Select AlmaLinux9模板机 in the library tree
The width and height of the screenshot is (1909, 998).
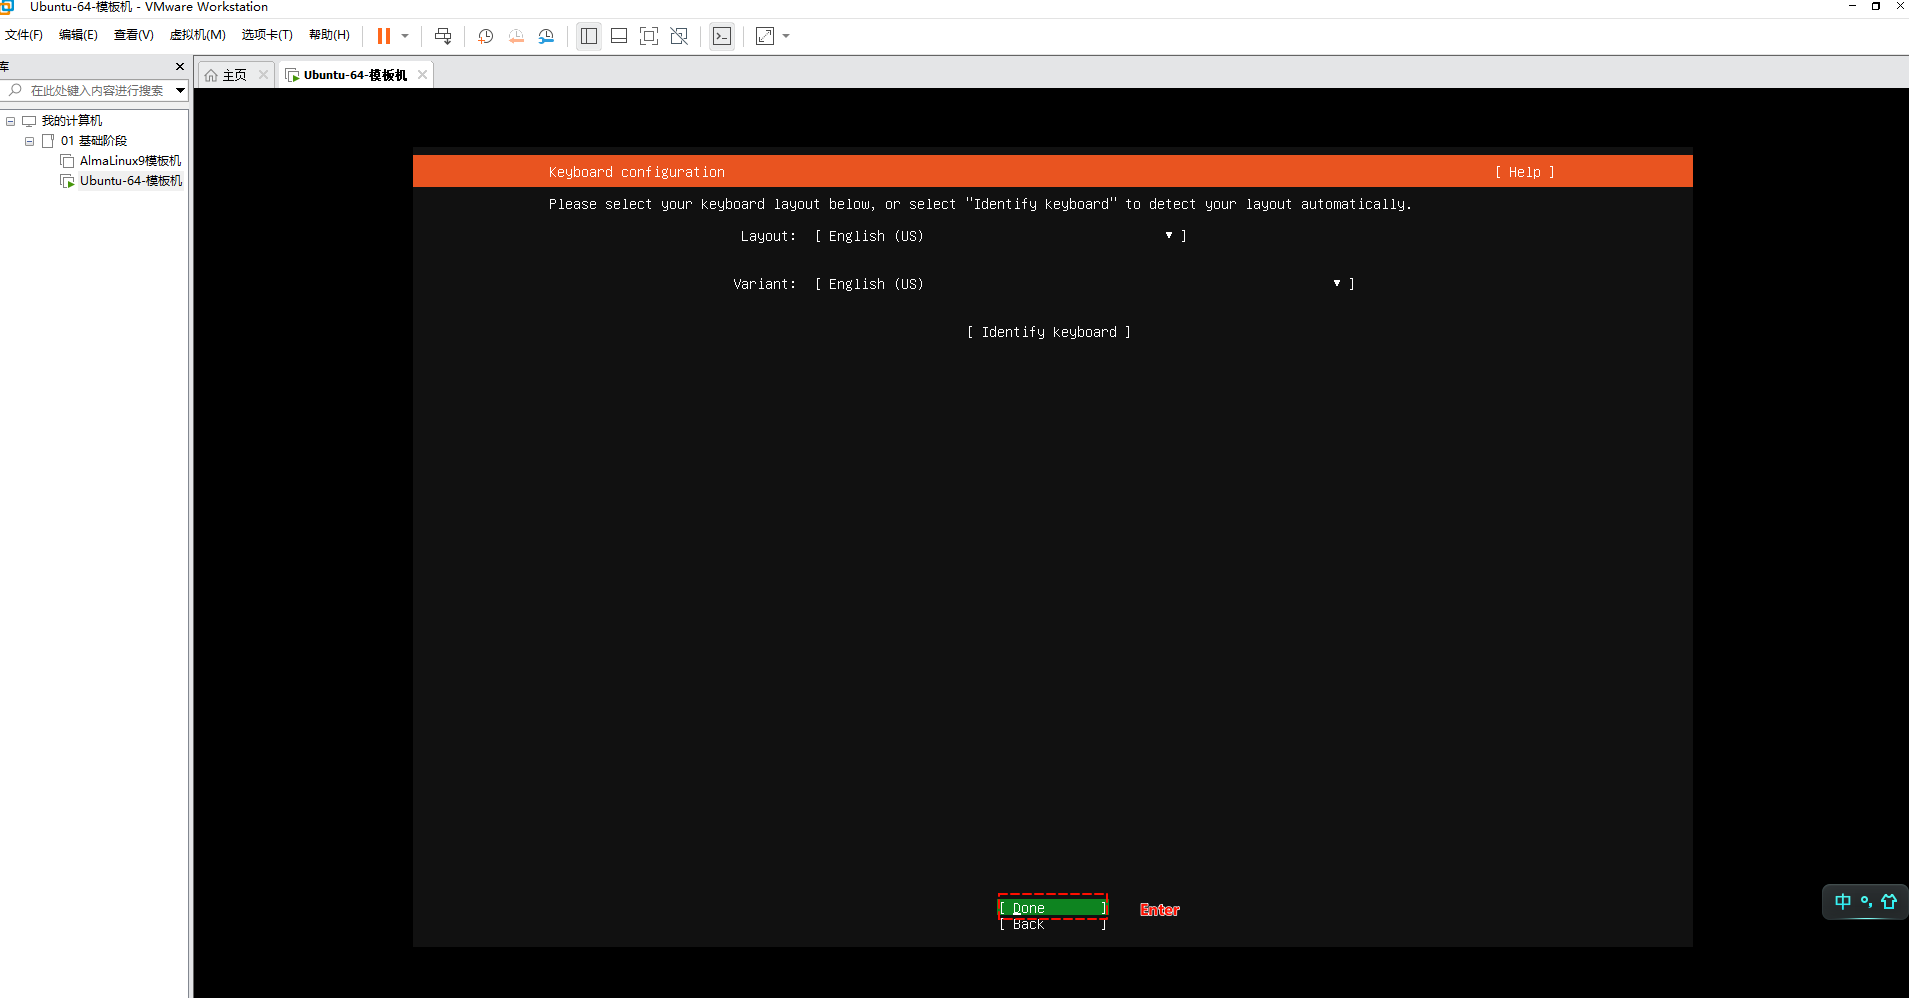click(130, 161)
